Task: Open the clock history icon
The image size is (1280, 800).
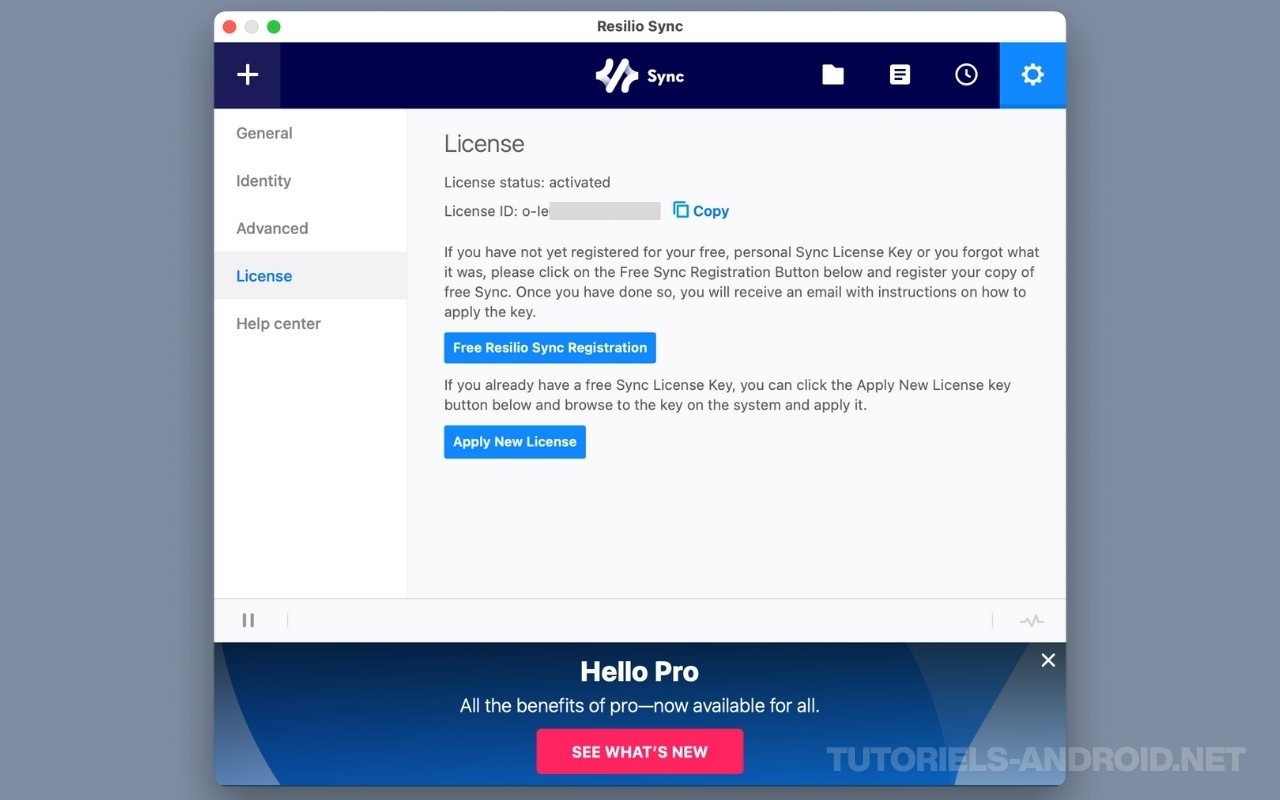Action: pos(966,75)
